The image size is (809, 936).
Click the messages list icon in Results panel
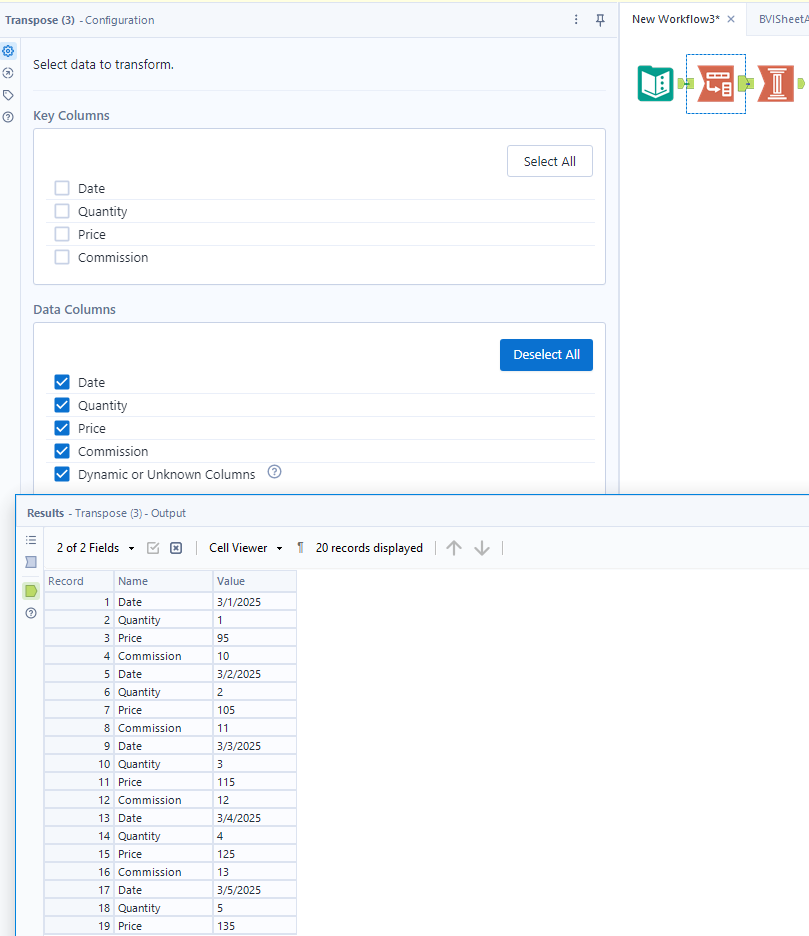(x=31, y=540)
